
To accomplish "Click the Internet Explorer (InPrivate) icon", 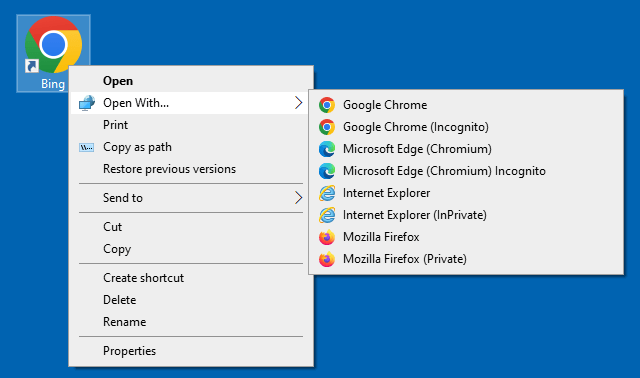I will (327, 215).
